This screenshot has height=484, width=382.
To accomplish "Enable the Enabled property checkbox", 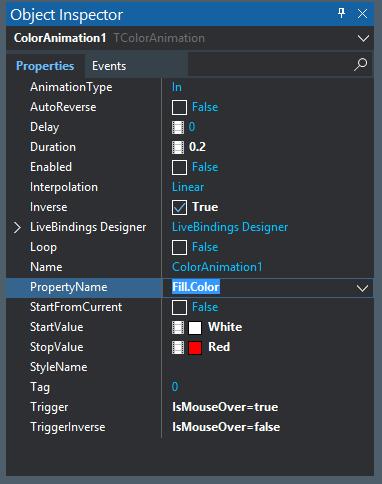I will click(179, 167).
